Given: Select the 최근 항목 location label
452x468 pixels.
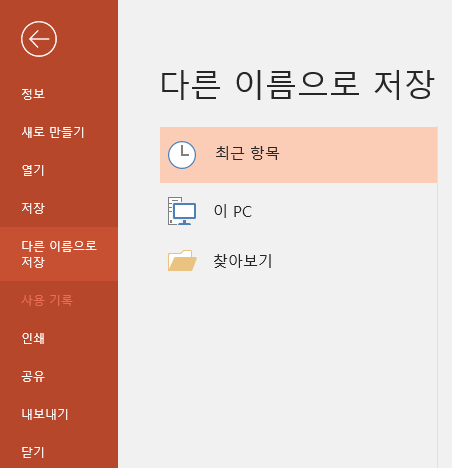Looking at the screenshot, I should coord(247,153).
